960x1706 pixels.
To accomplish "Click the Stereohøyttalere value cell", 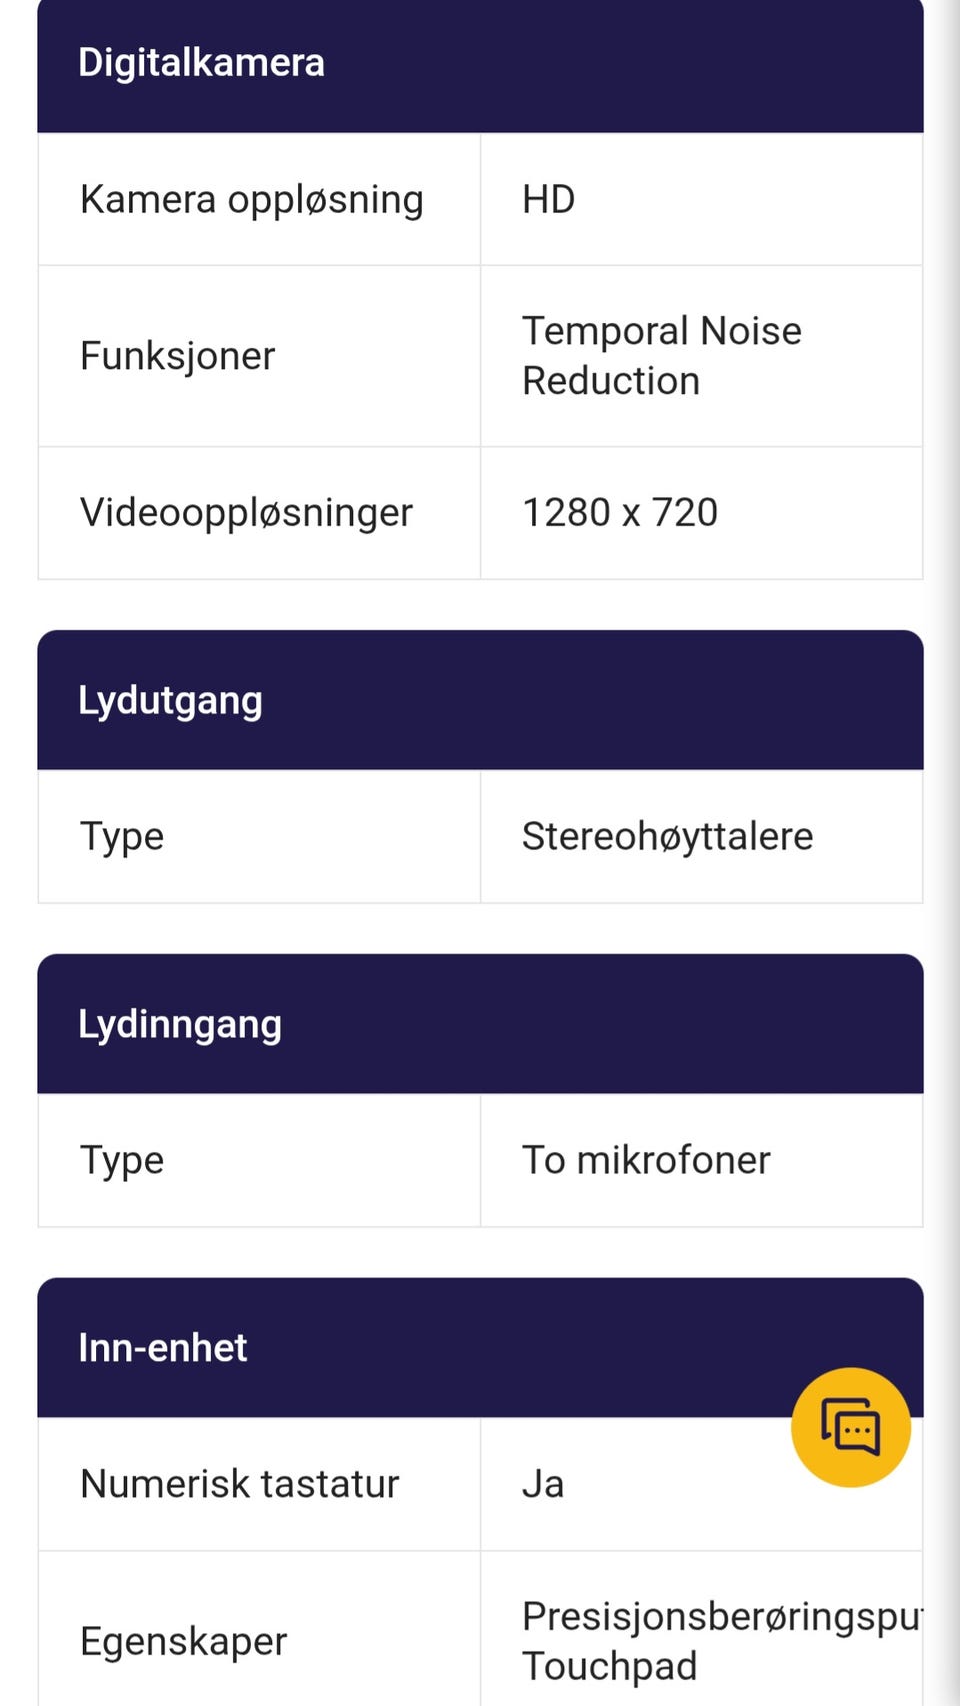I will tap(667, 837).
